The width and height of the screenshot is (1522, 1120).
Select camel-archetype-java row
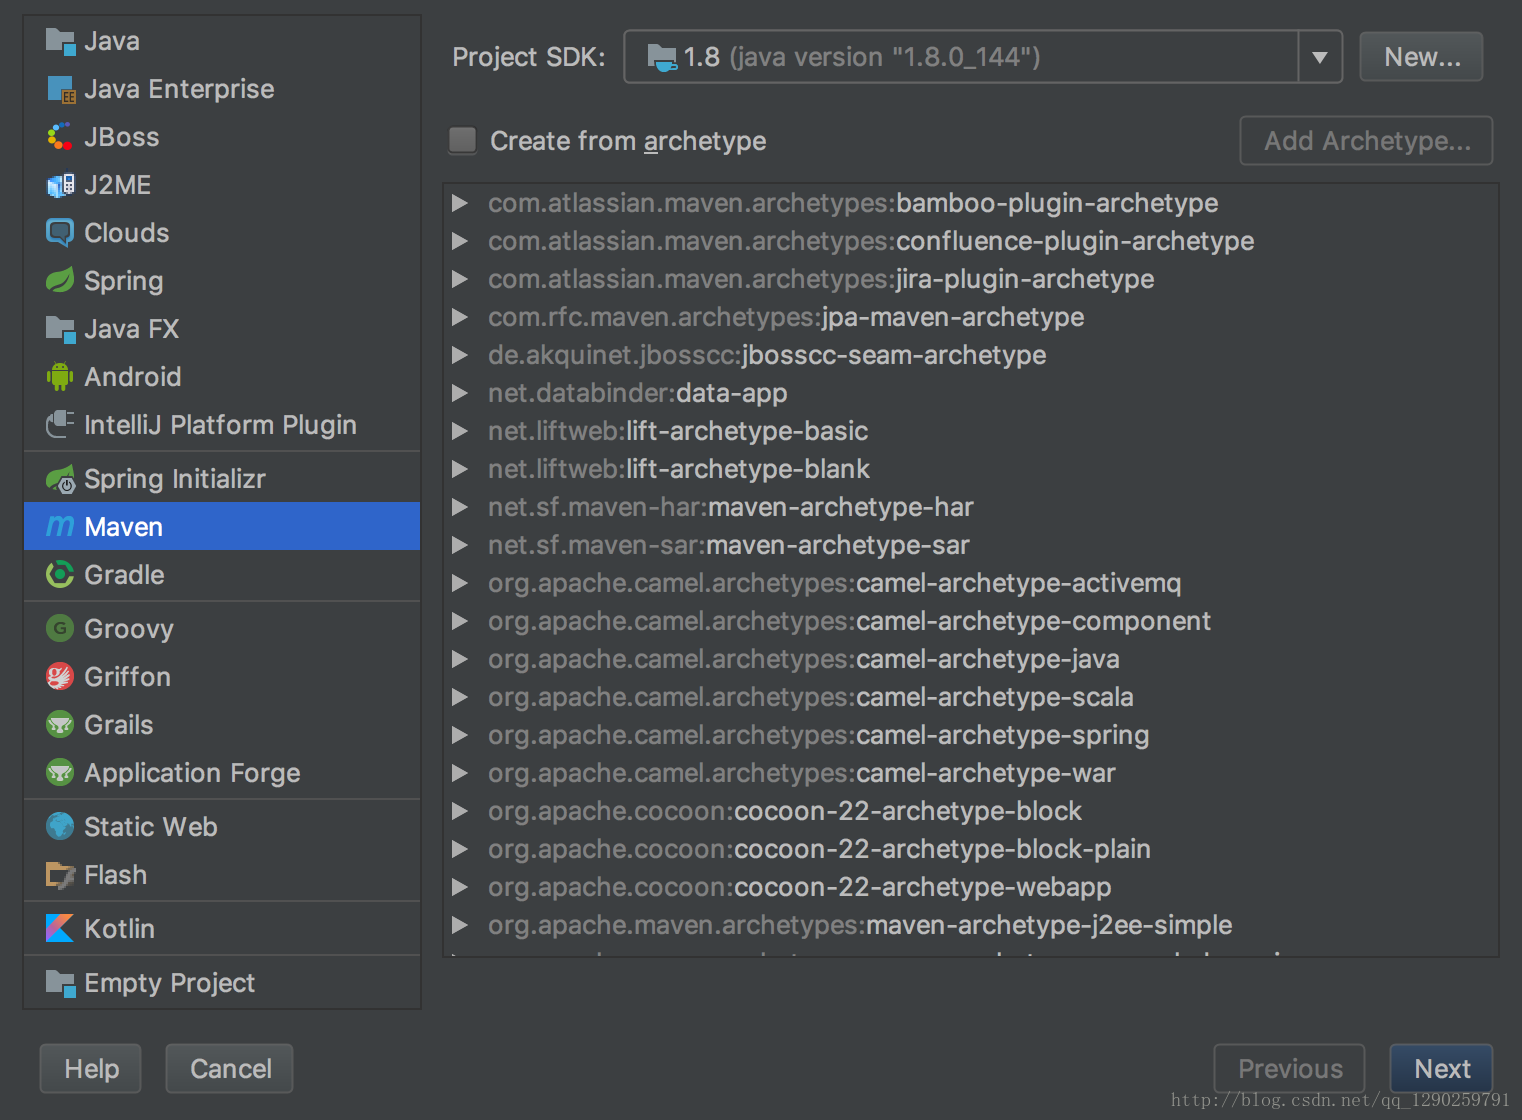tap(970, 659)
